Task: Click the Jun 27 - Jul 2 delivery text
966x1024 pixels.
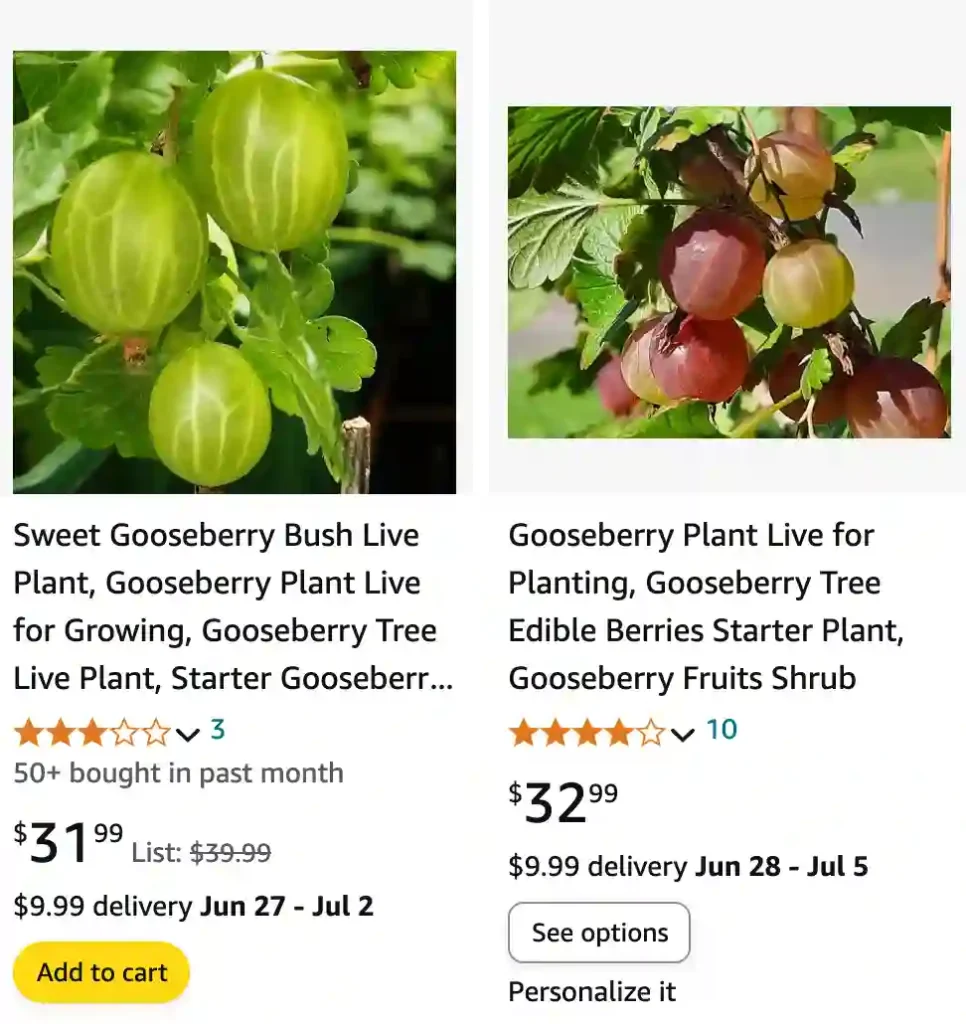Action: 286,907
